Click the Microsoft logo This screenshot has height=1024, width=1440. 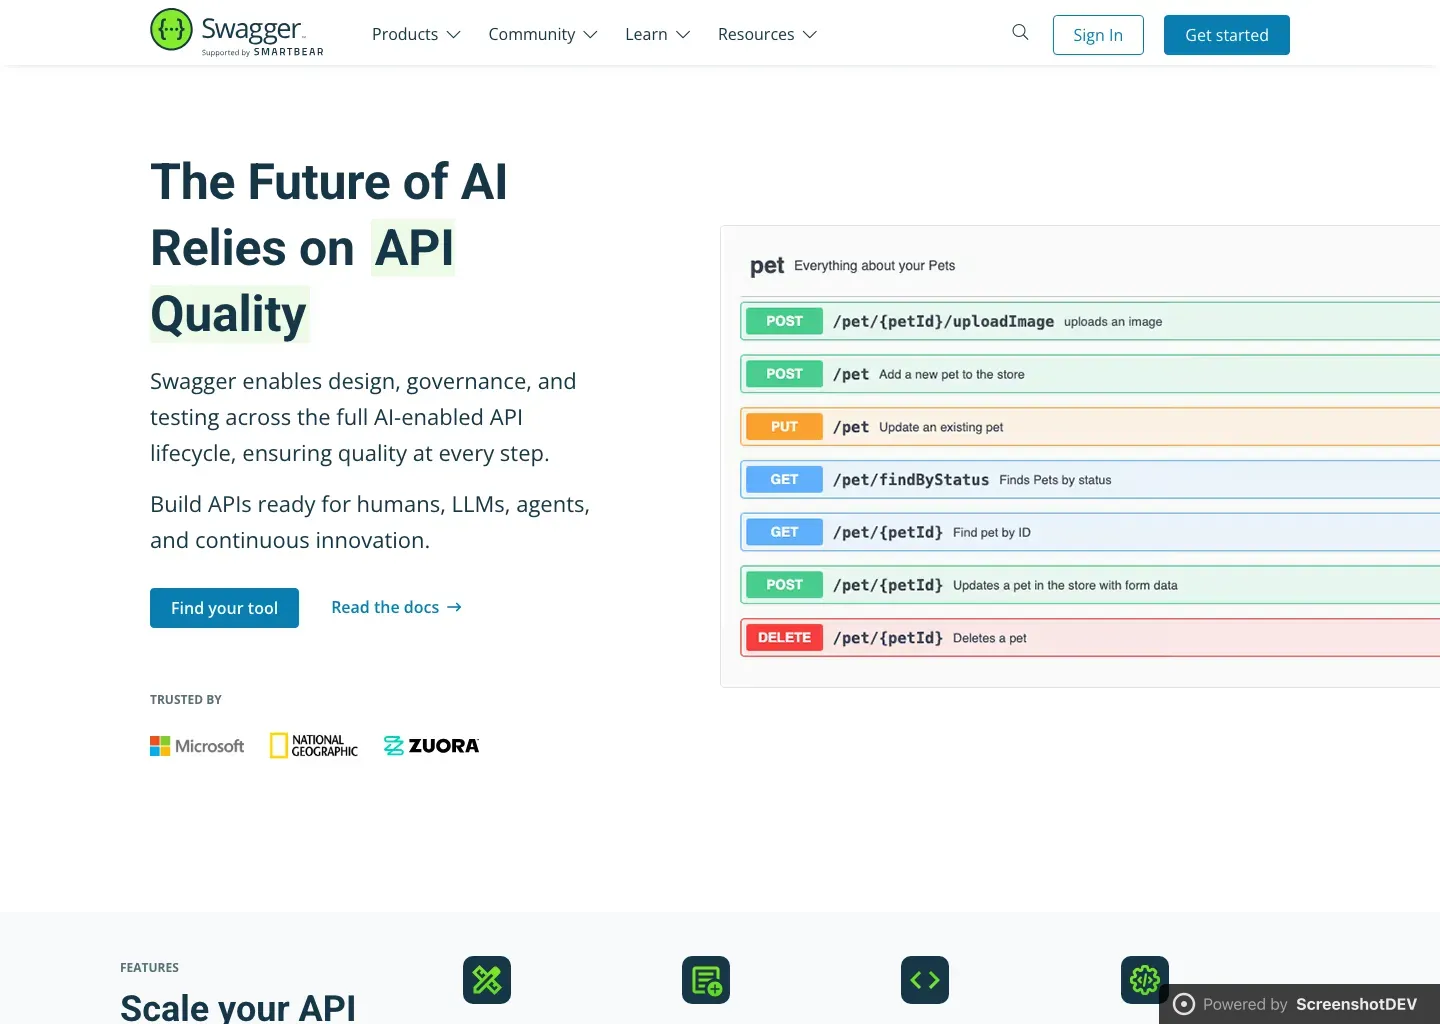(197, 746)
